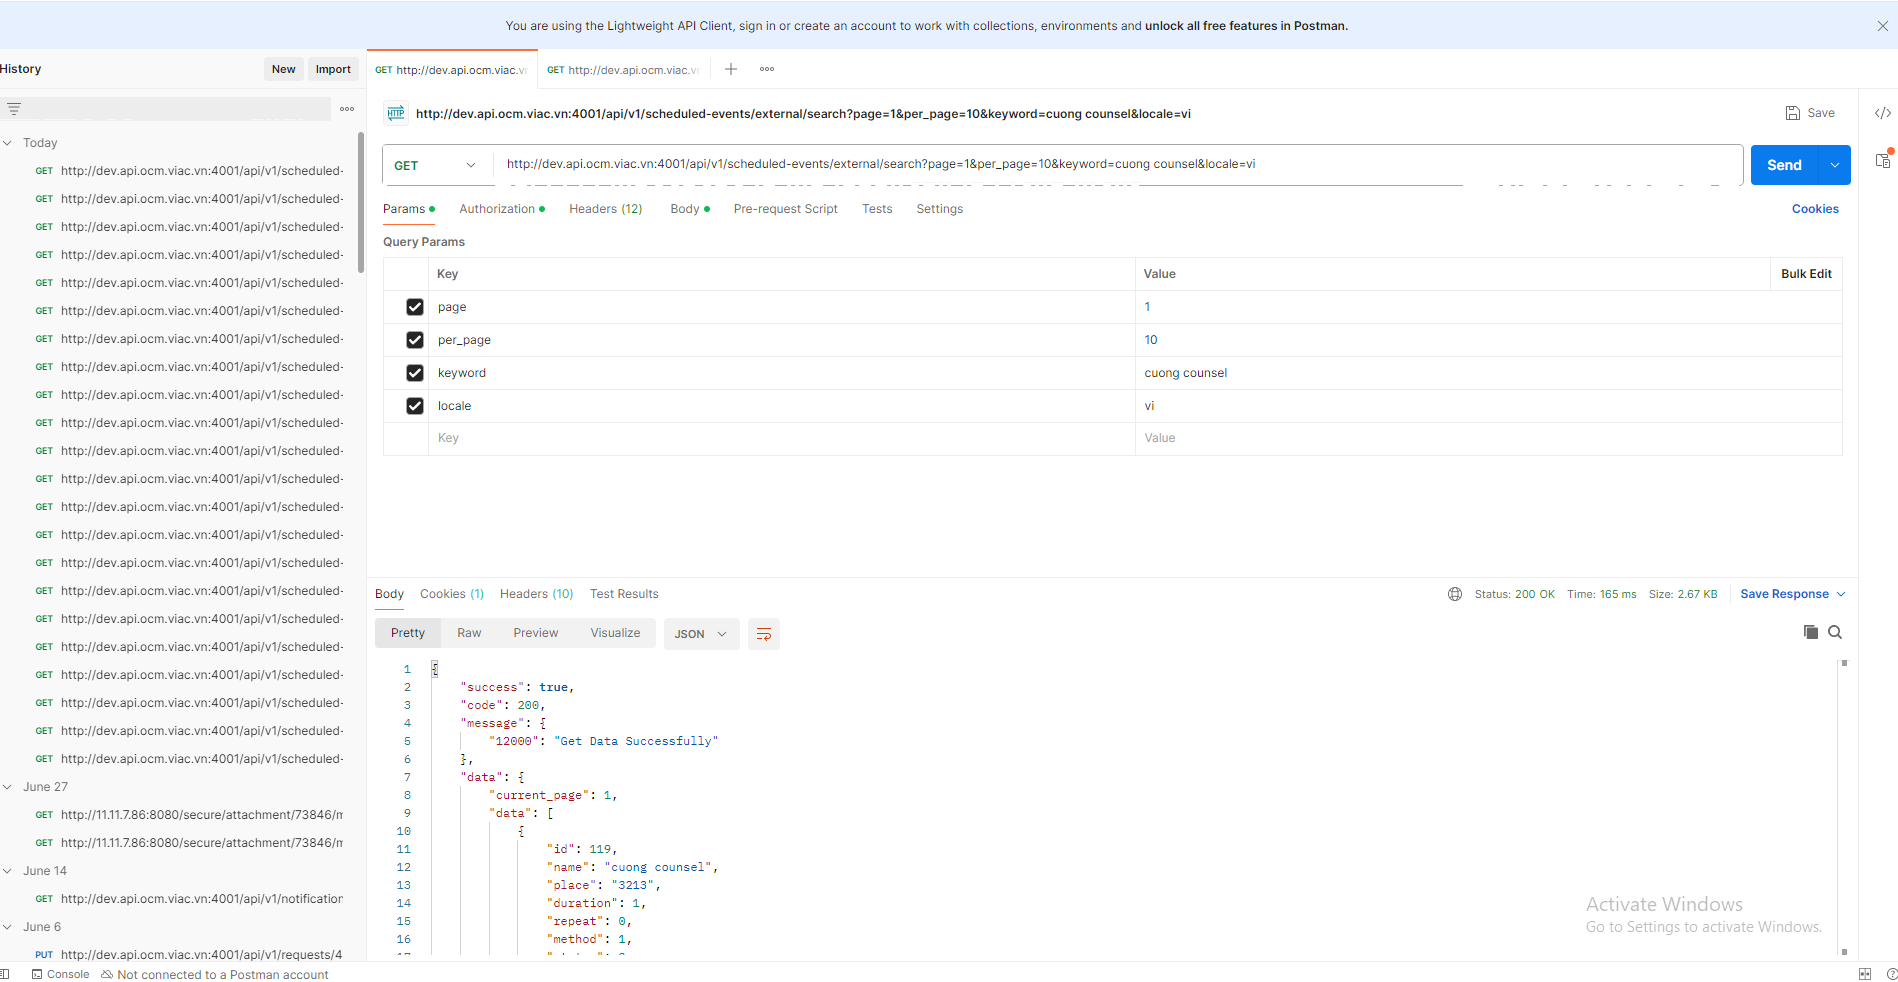Switch to the Headers (12) request tab
Image resolution: width=1898 pixels, height=982 pixels.
605,209
